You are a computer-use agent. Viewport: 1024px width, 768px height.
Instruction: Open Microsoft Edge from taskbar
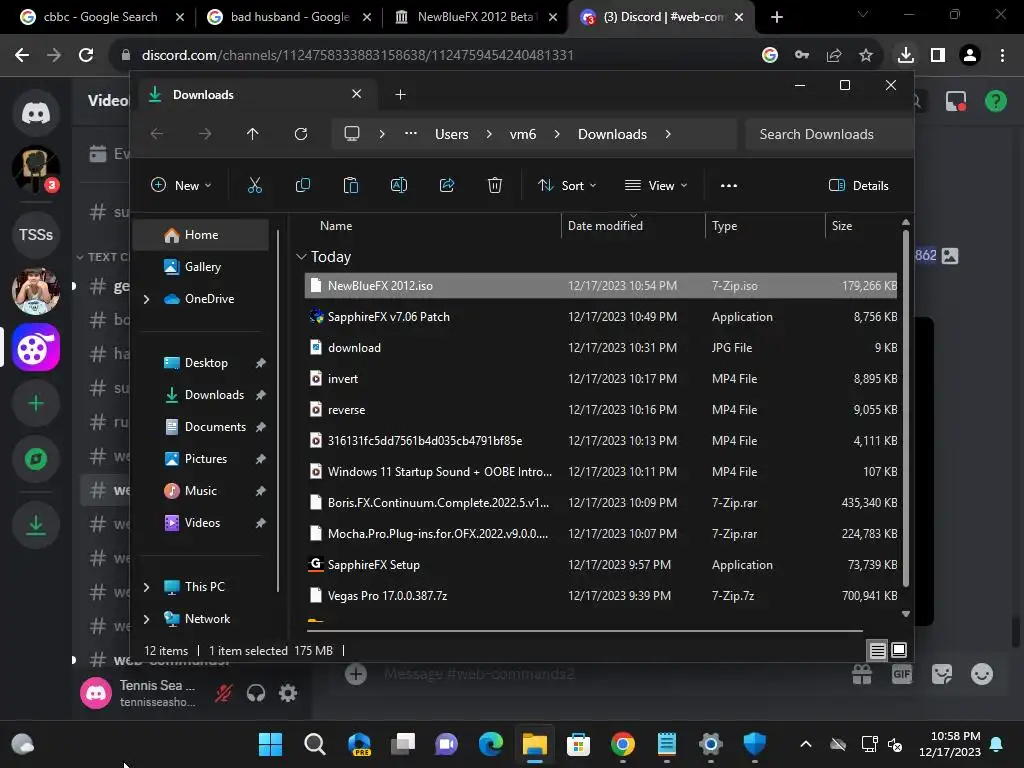490,744
